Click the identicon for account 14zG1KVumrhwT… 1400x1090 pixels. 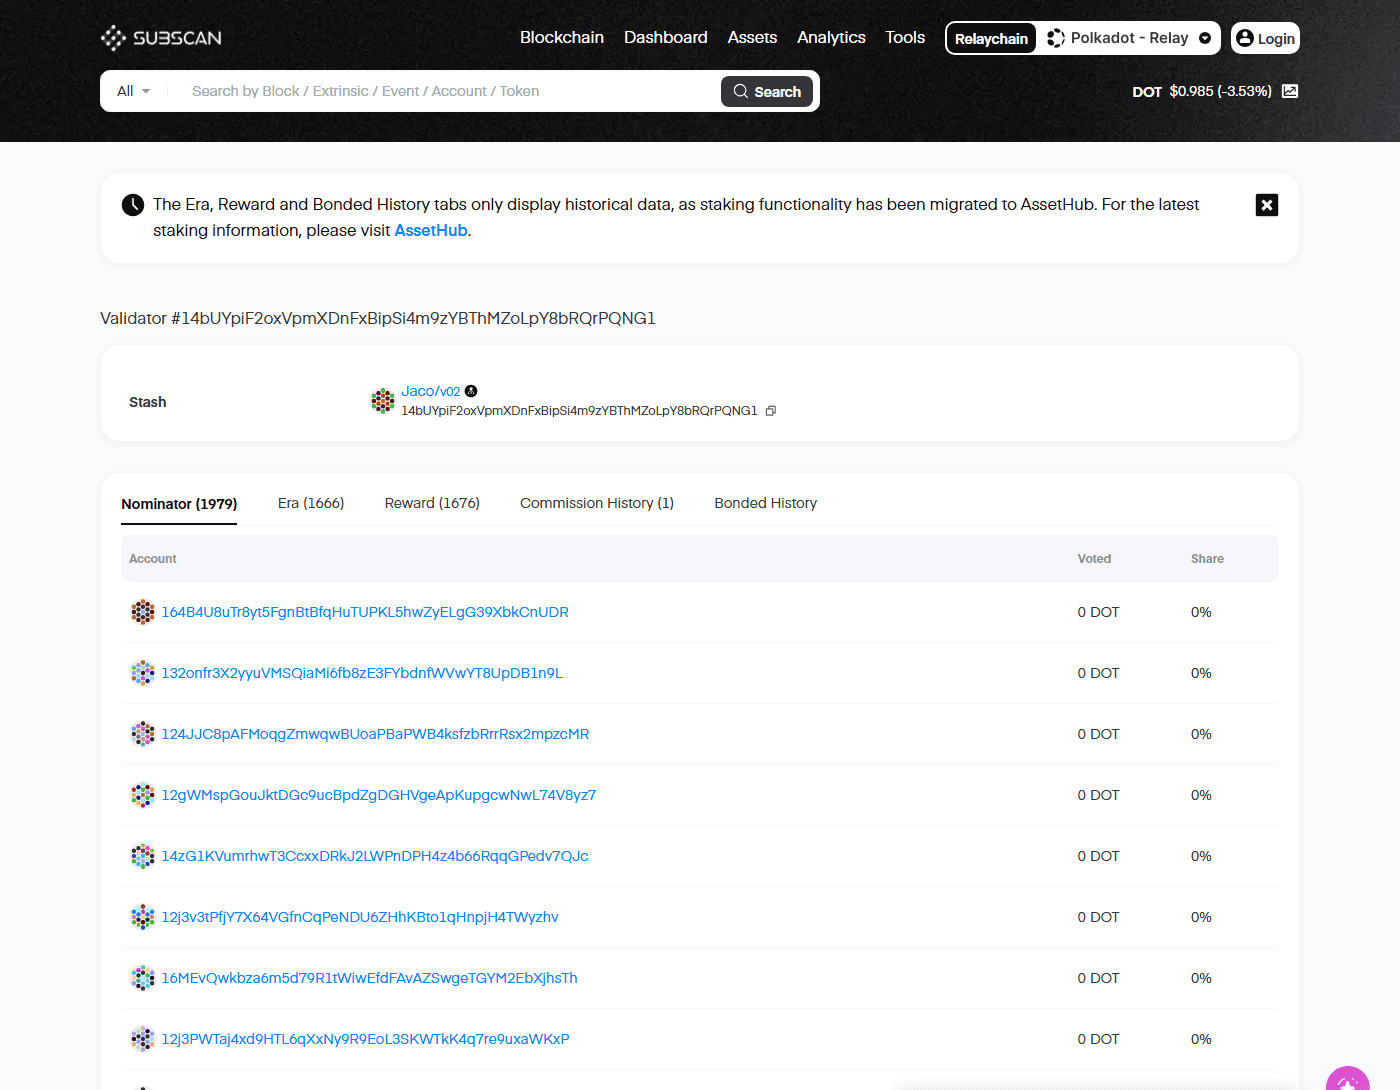tap(143, 856)
